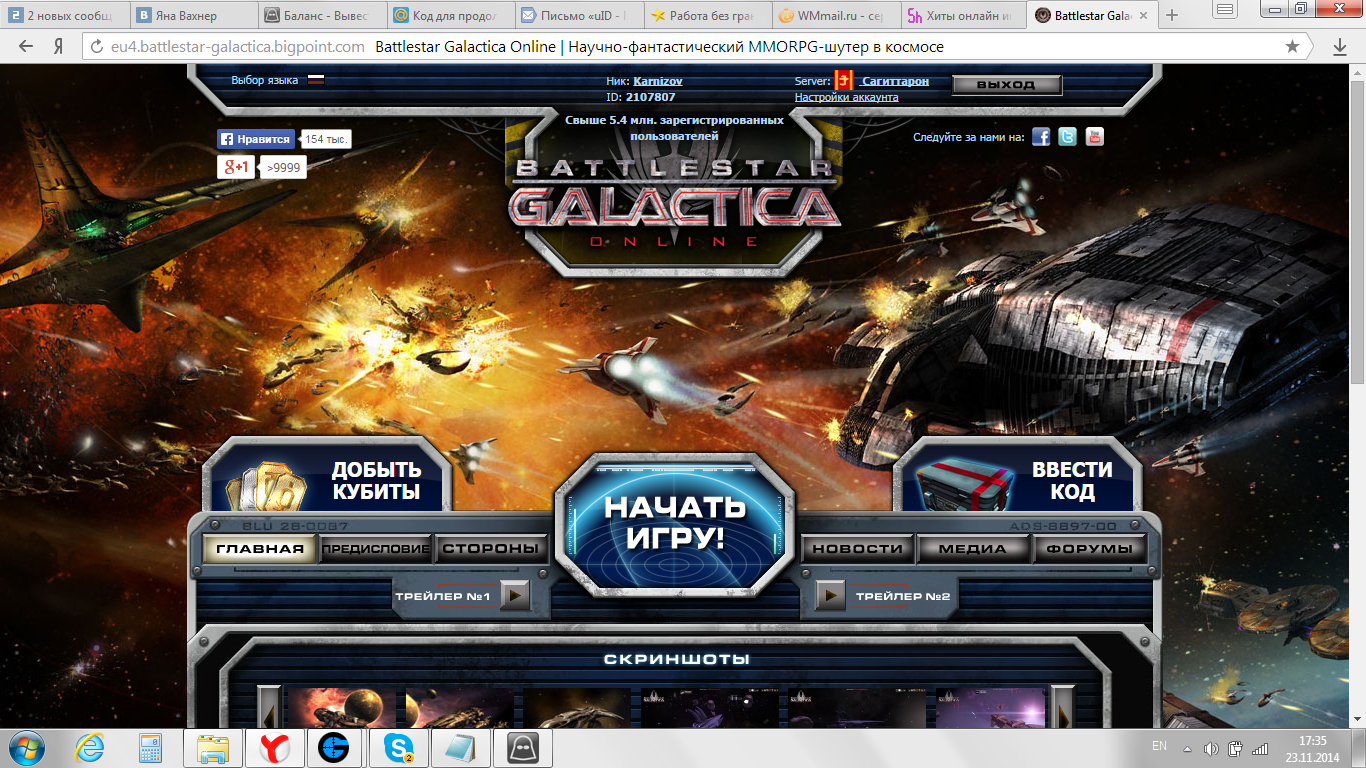Open language selection via Russian flag
The height and width of the screenshot is (768, 1366).
tap(316, 80)
